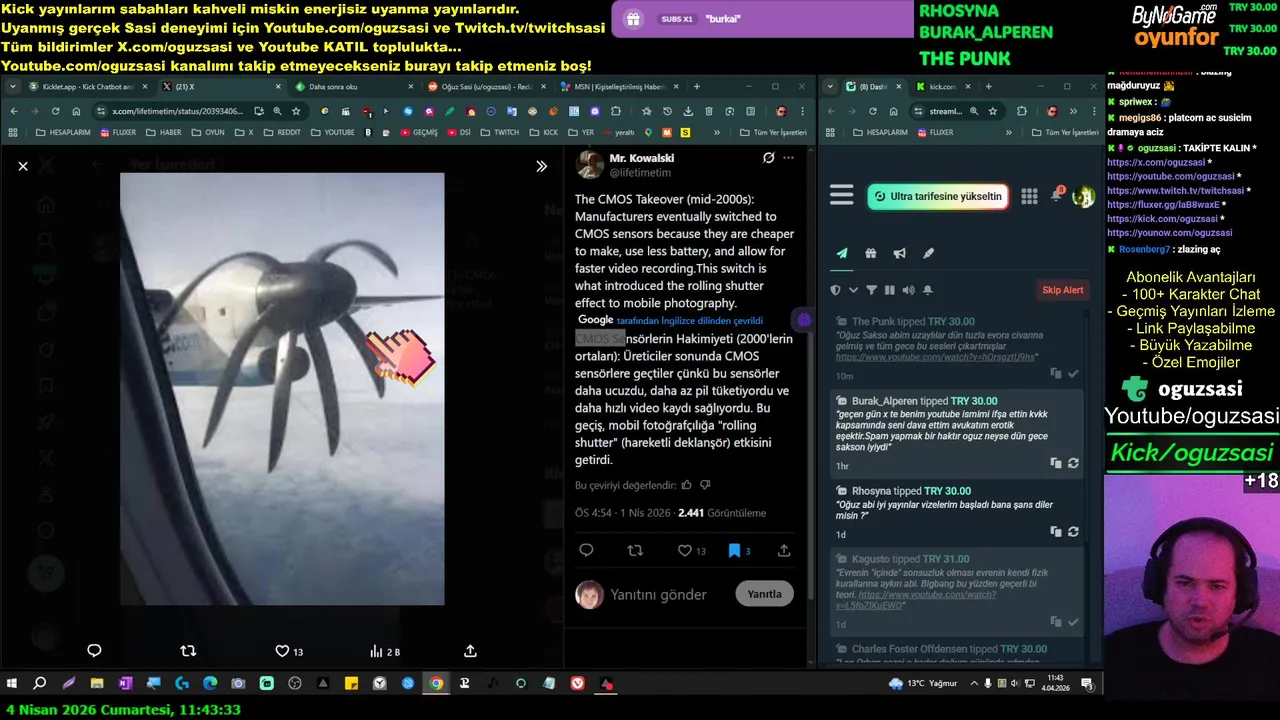Screen dimensions: 1280x720
Task: Retweet from the tweet detail panel
Action: click(x=635, y=550)
